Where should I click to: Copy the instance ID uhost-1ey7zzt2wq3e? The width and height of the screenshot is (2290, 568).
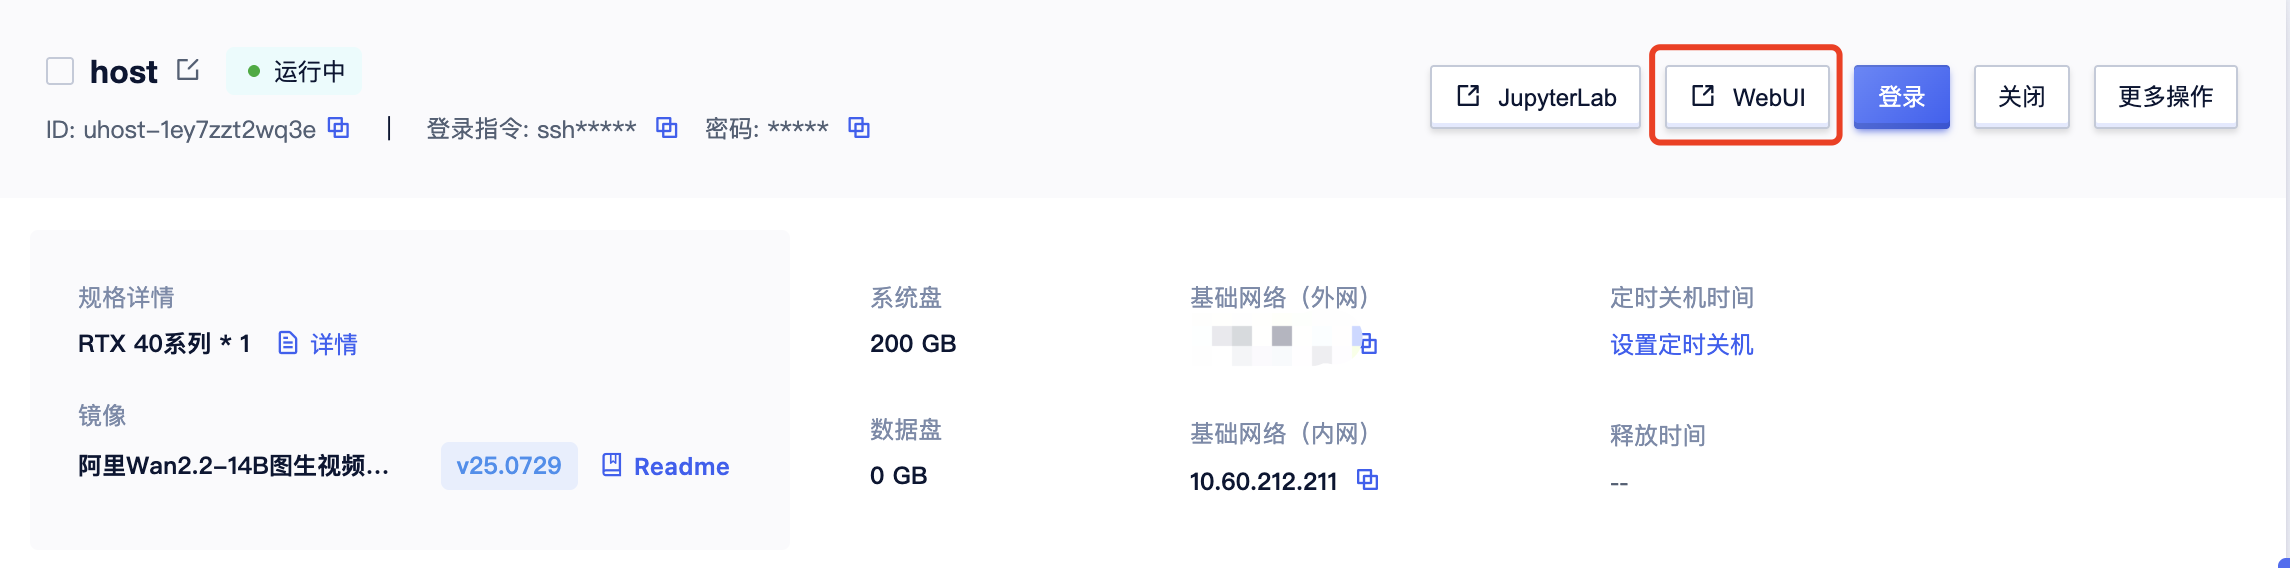pyautogui.click(x=339, y=128)
